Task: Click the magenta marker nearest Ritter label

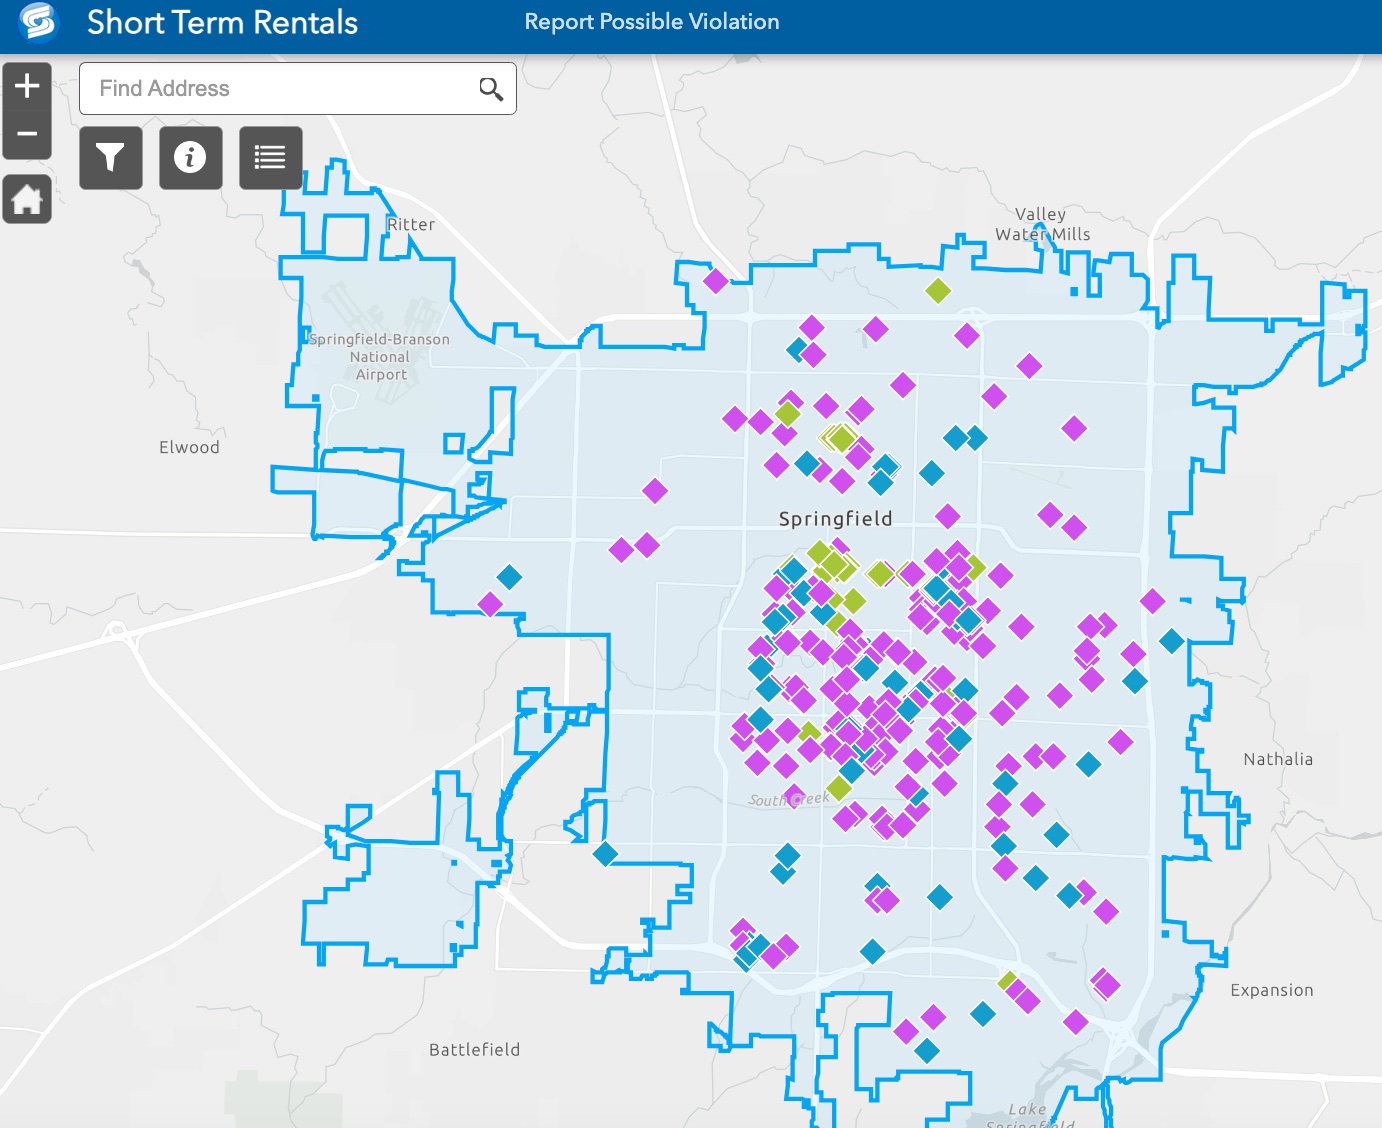Action: pyautogui.click(x=715, y=281)
